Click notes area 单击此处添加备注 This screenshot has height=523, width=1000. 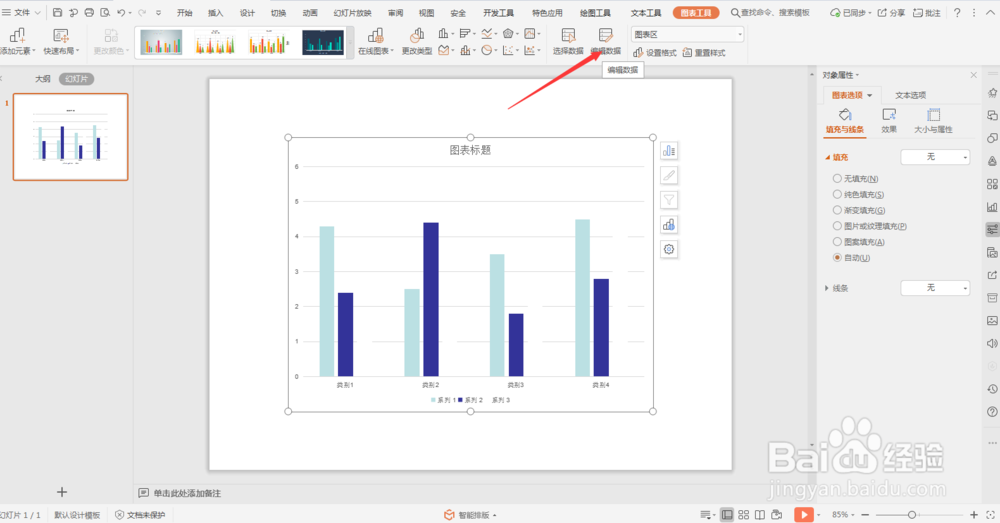(187, 493)
